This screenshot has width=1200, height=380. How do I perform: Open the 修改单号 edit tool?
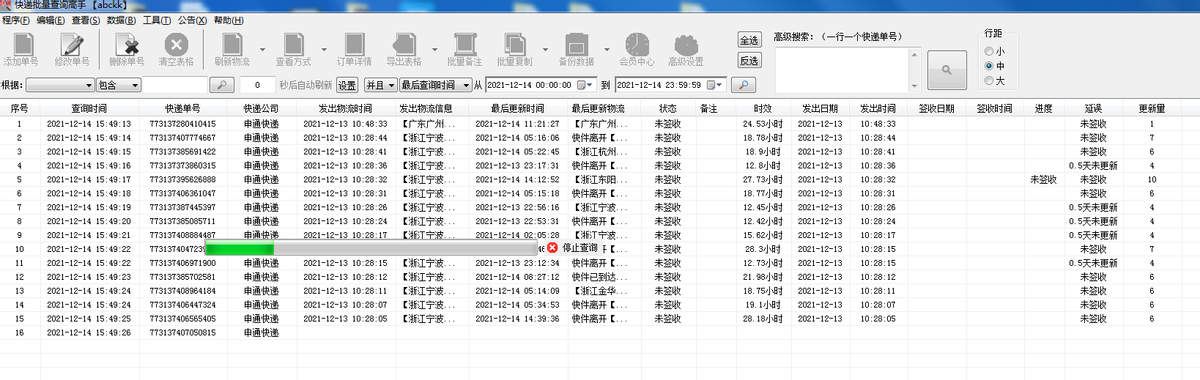(x=71, y=49)
